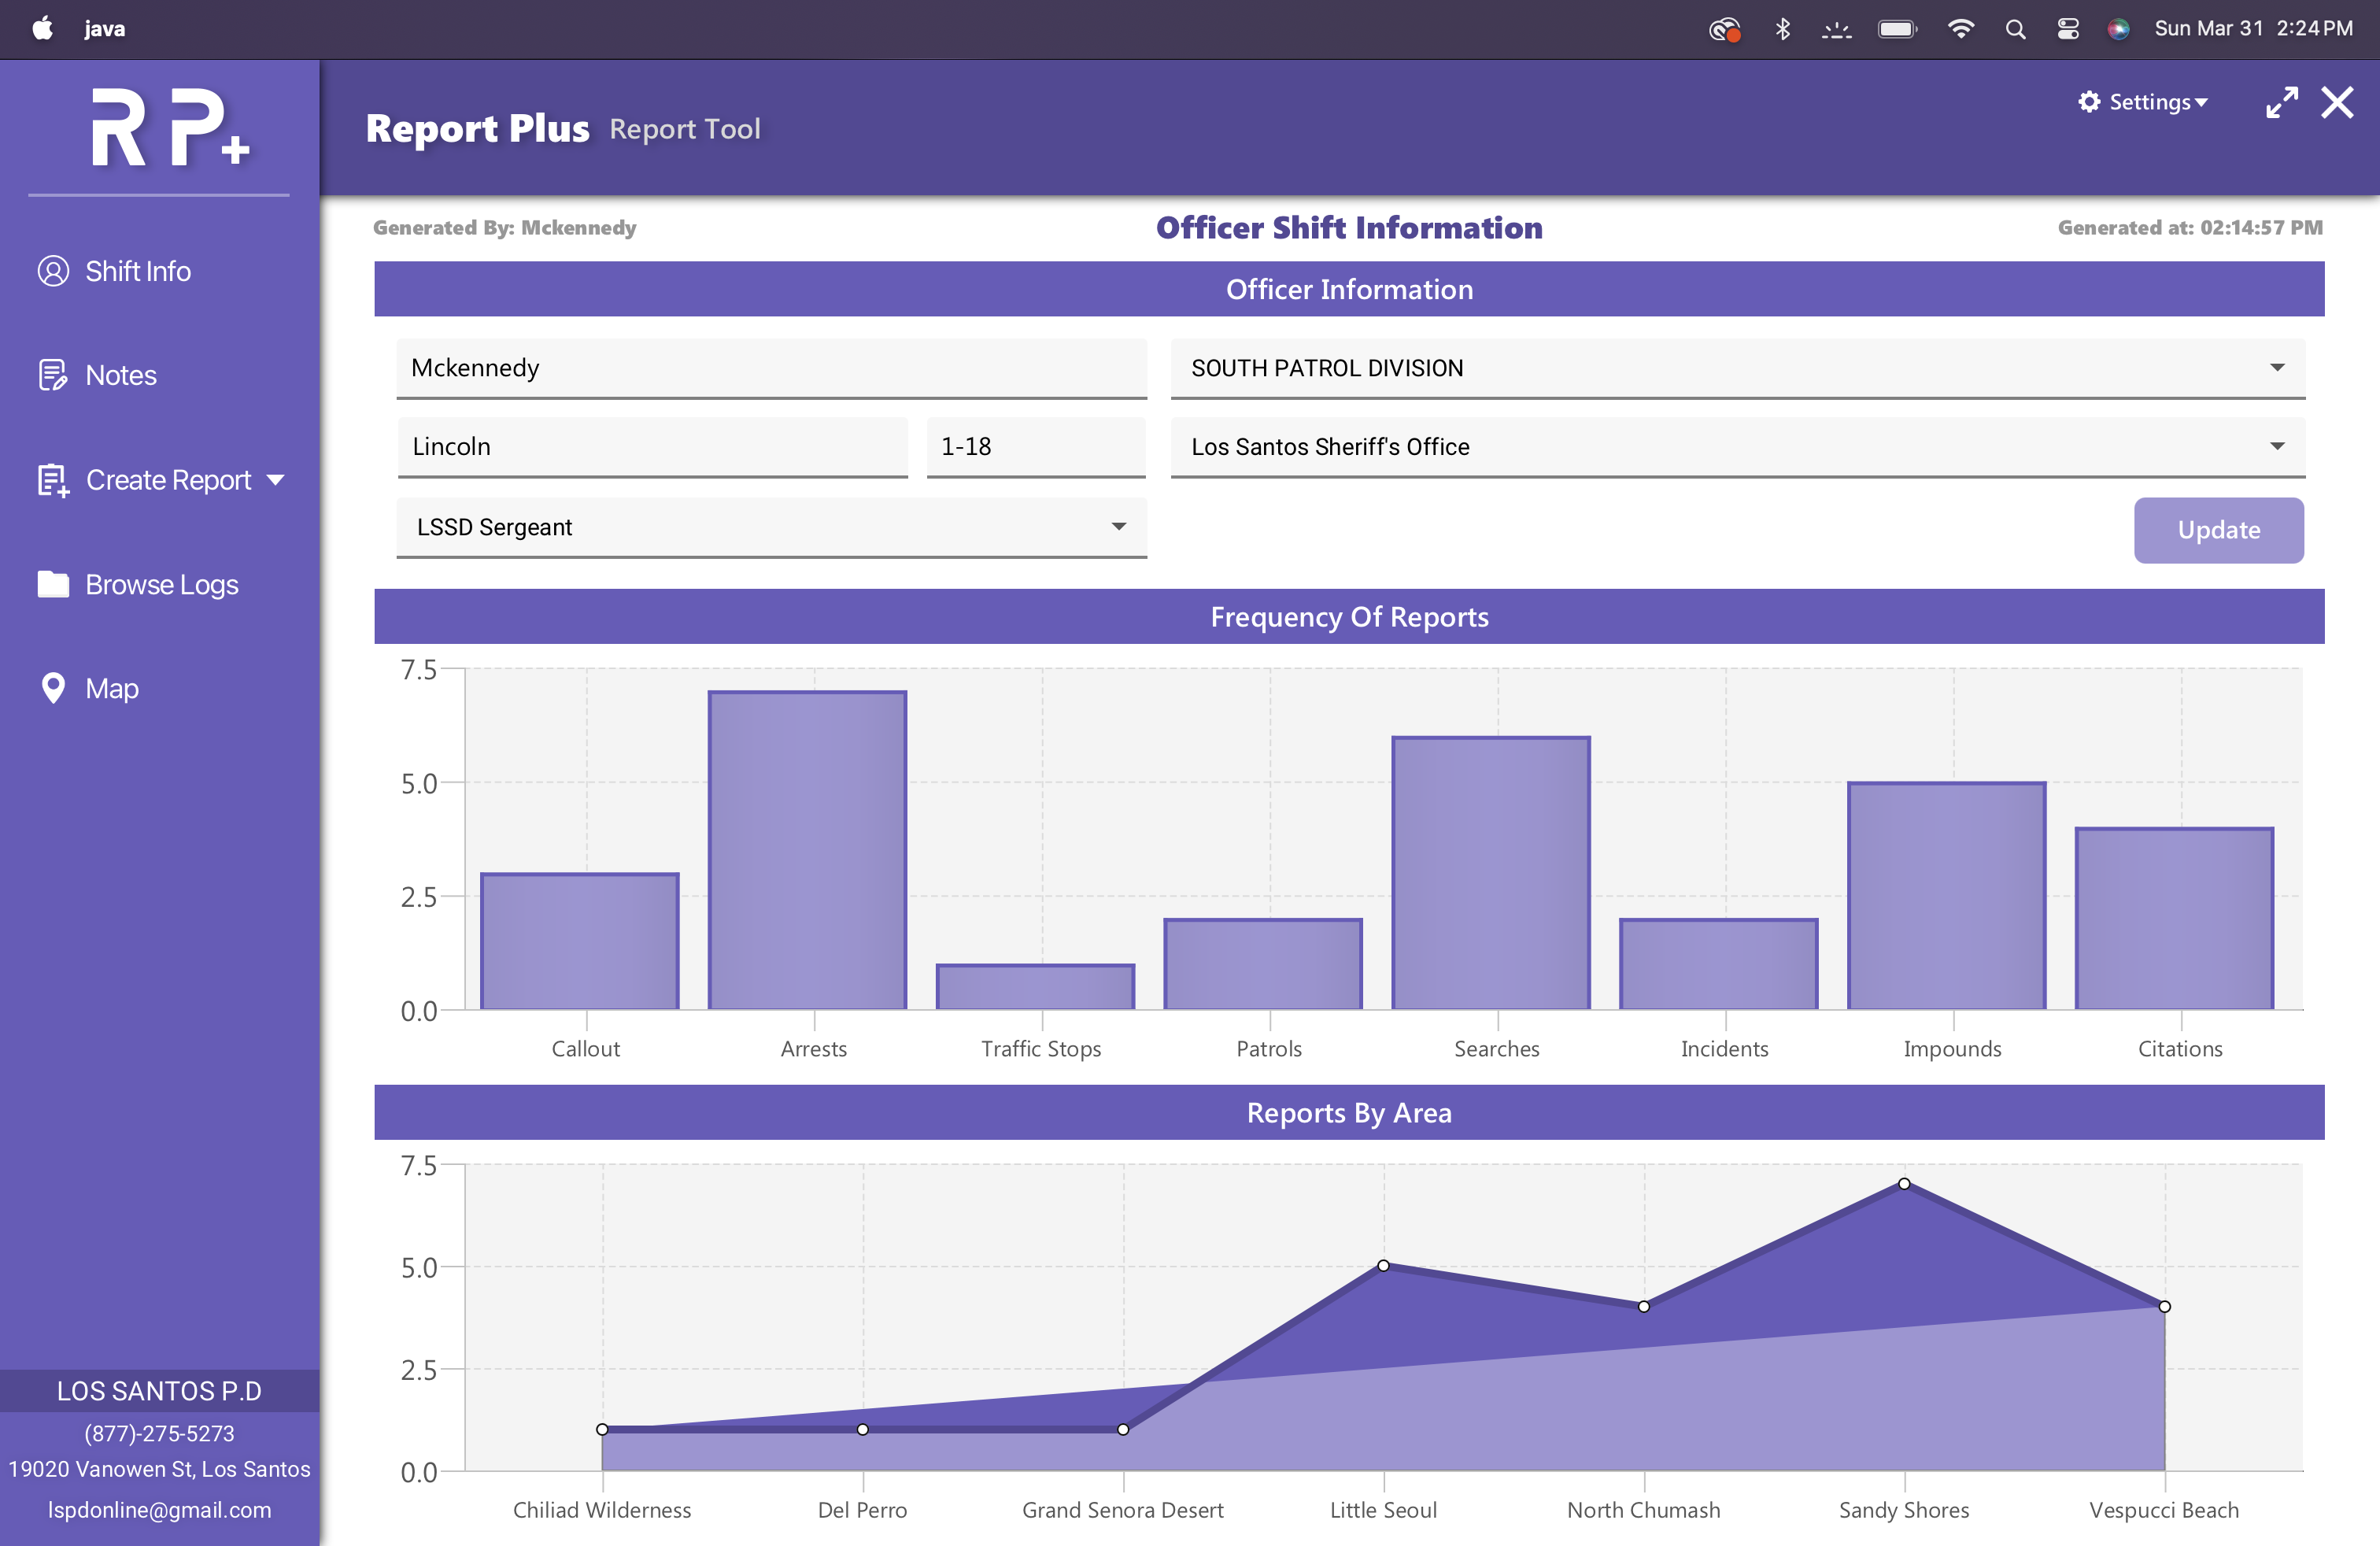Viewport: 2380px width, 1546px height.
Task: Click the Notes notepad icon
Action: click(x=53, y=375)
